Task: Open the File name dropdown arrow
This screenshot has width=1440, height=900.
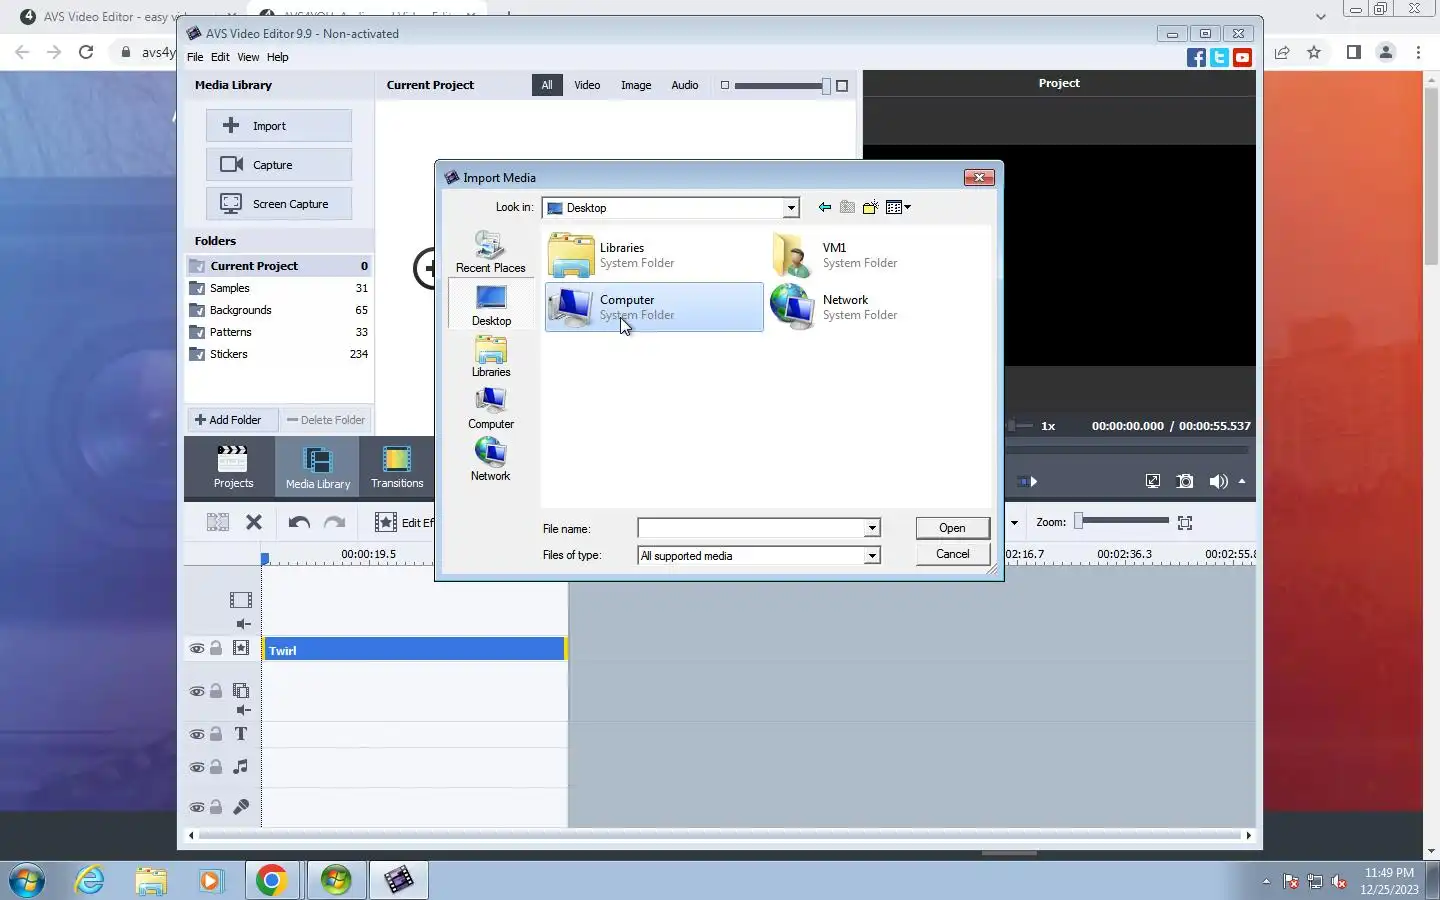Action: (x=872, y=528)
